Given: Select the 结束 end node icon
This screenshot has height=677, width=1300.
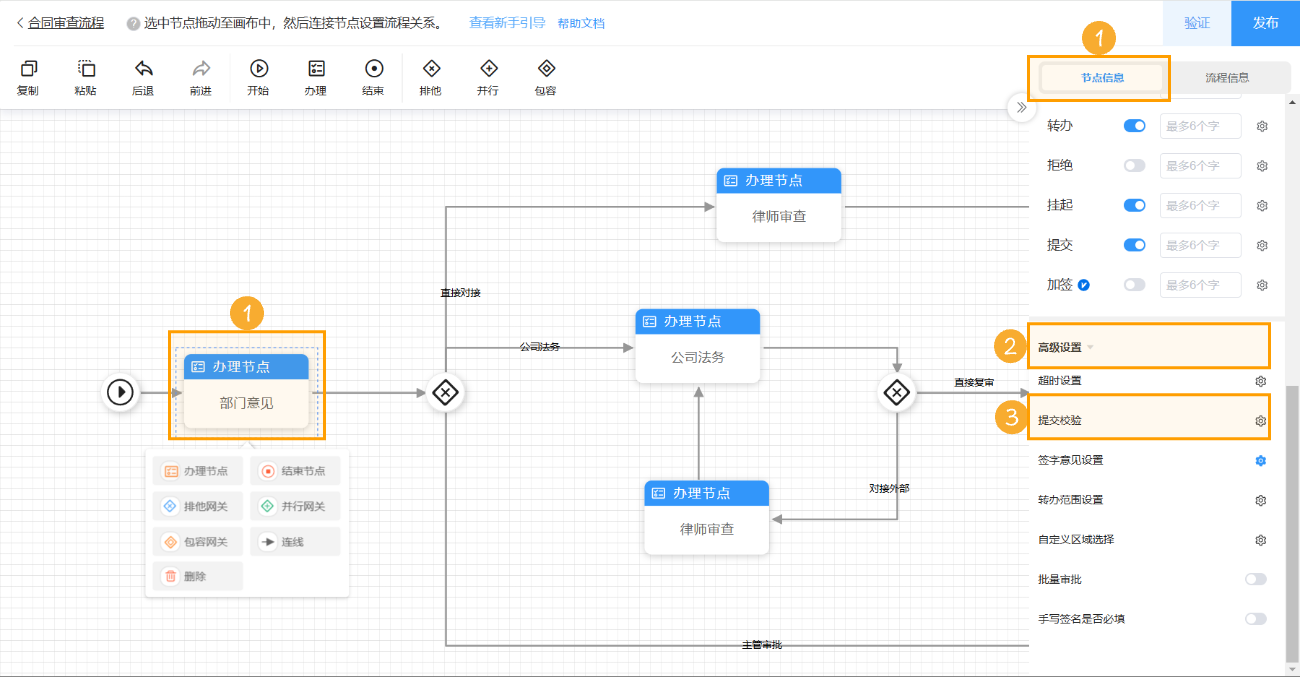Looking at the screenshot, I should tap(373, 69).
